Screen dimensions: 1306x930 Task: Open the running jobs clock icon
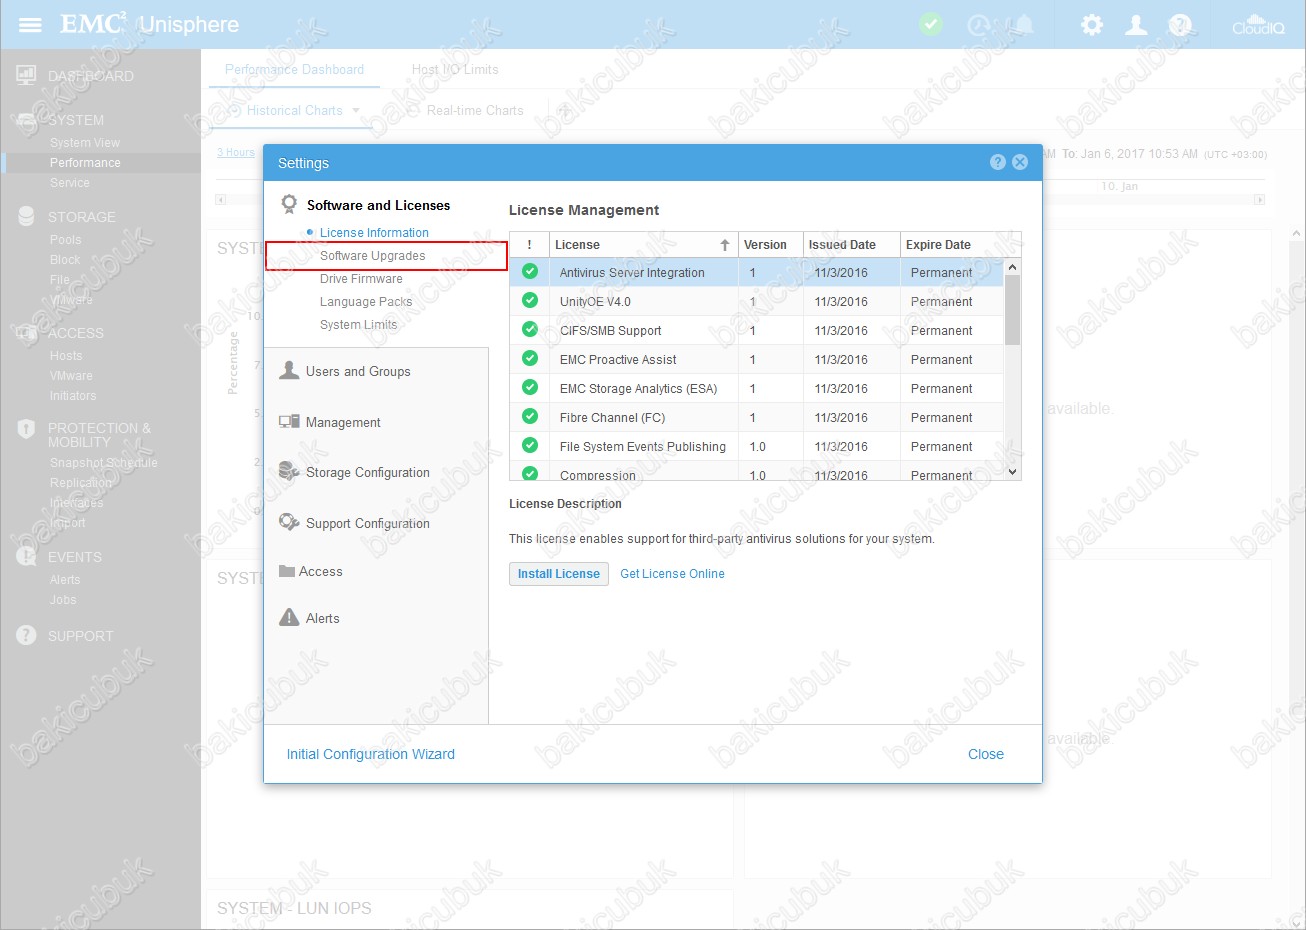pyautogui.click(x=979, y=25)
